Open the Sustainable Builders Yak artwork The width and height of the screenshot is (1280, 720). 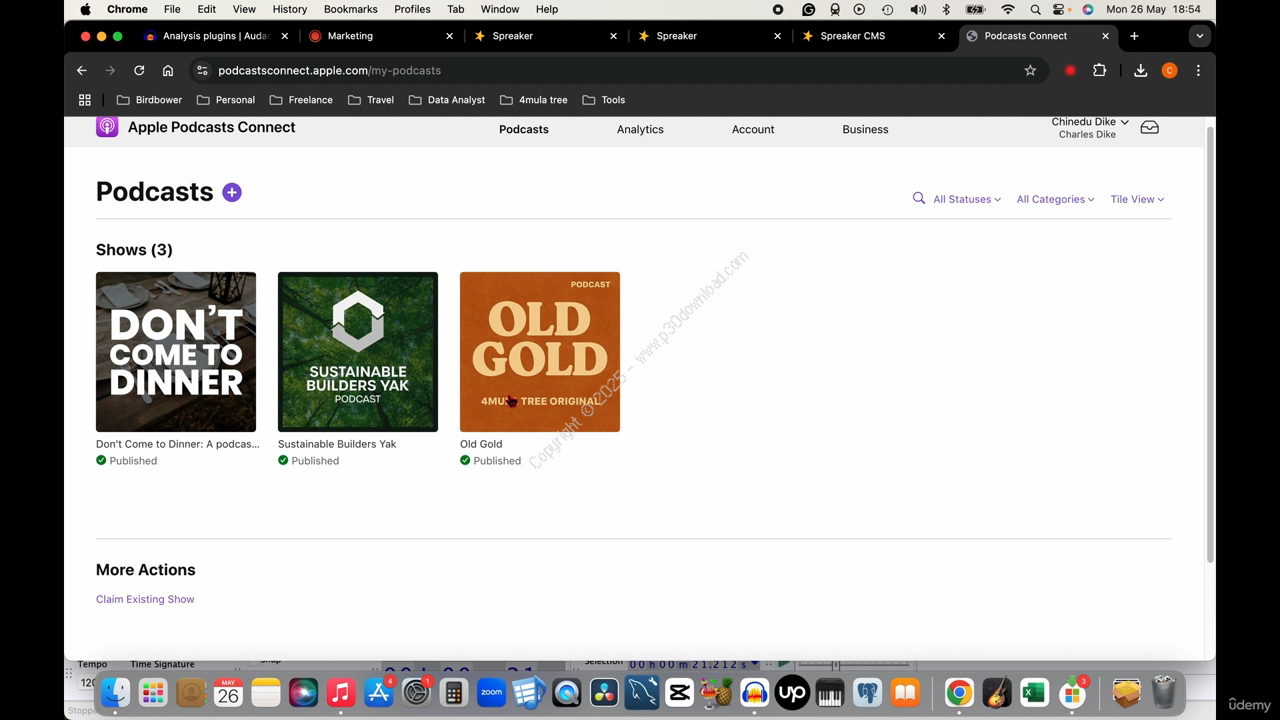[x=358, y=352]
